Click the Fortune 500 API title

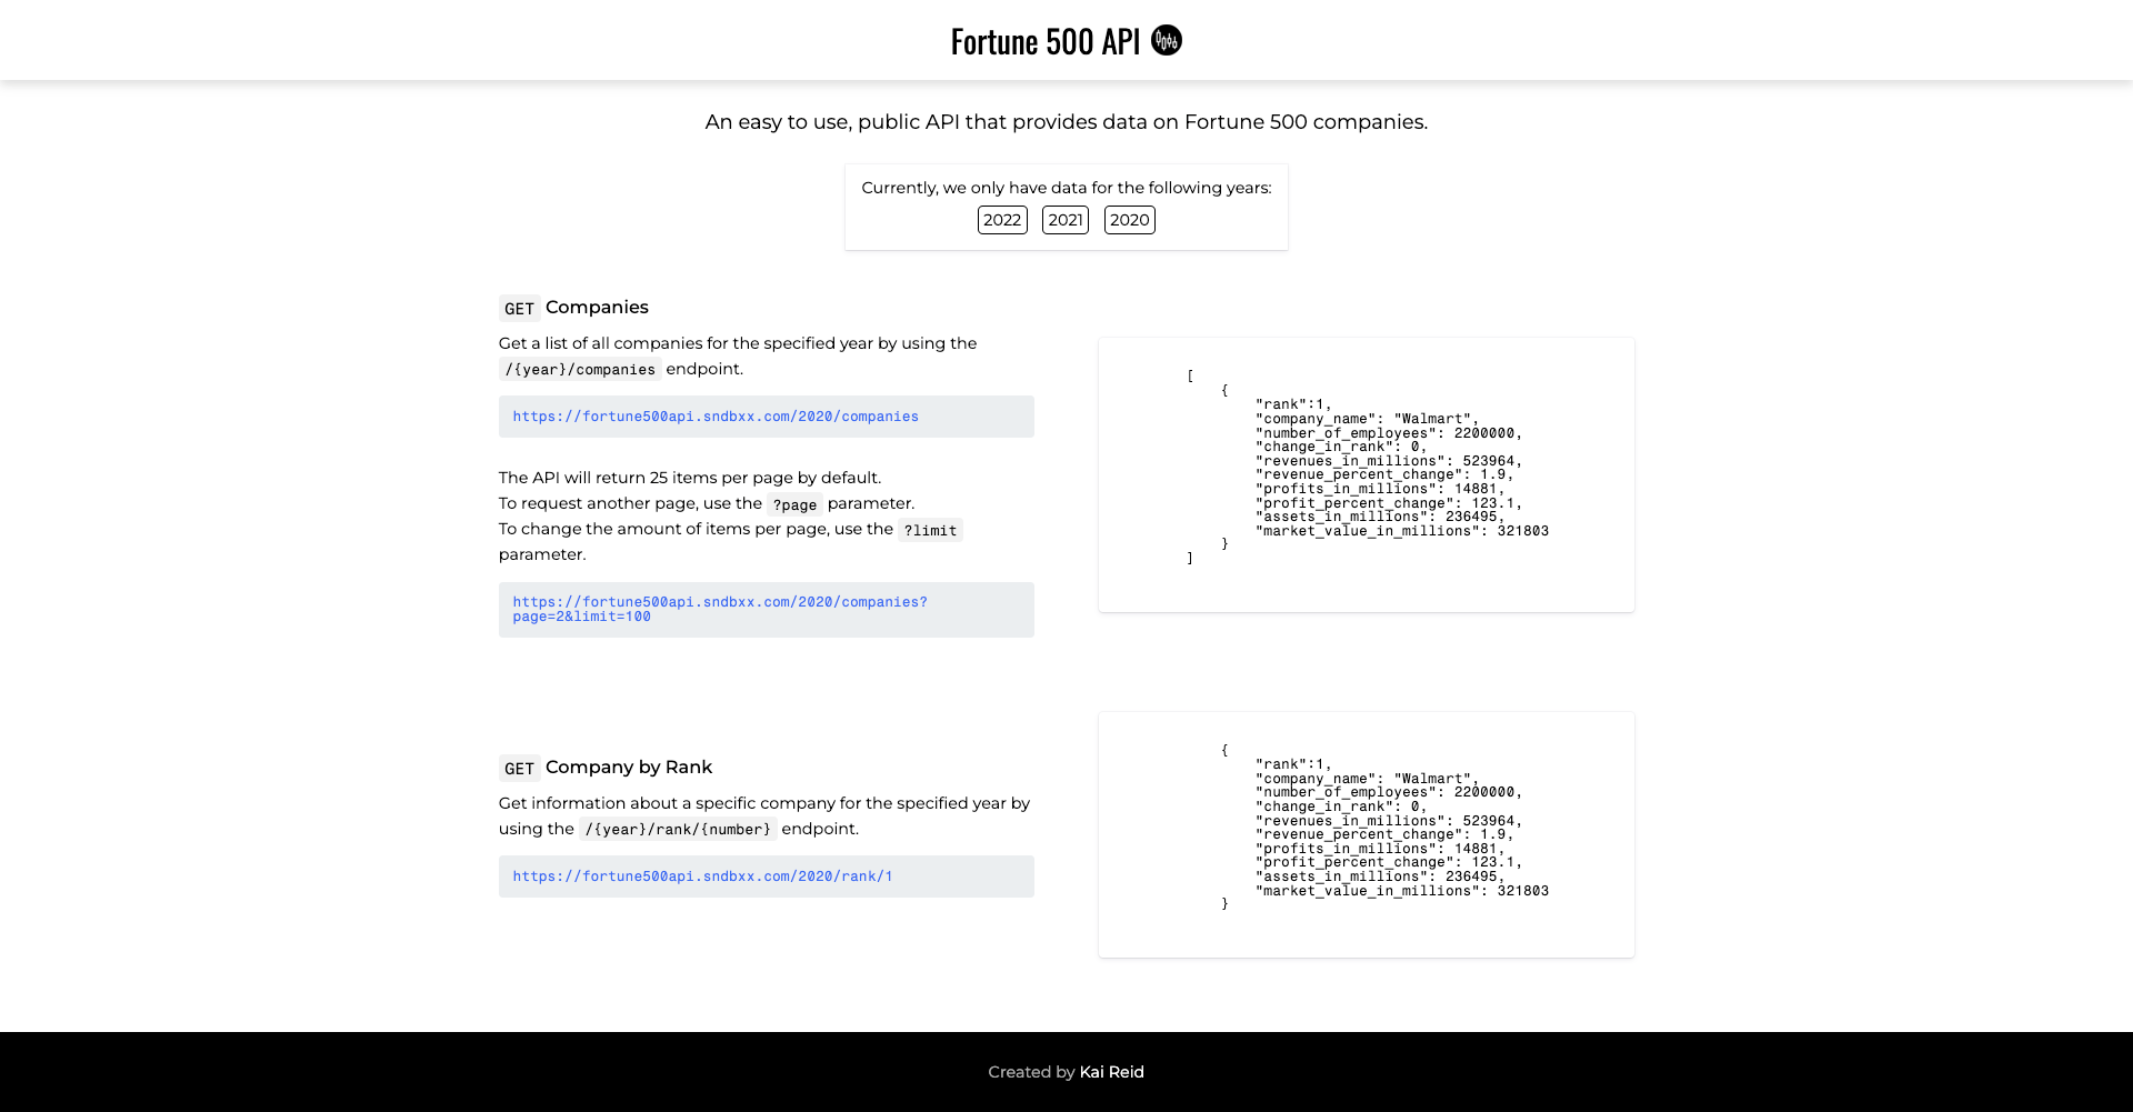click(1045, 41)
